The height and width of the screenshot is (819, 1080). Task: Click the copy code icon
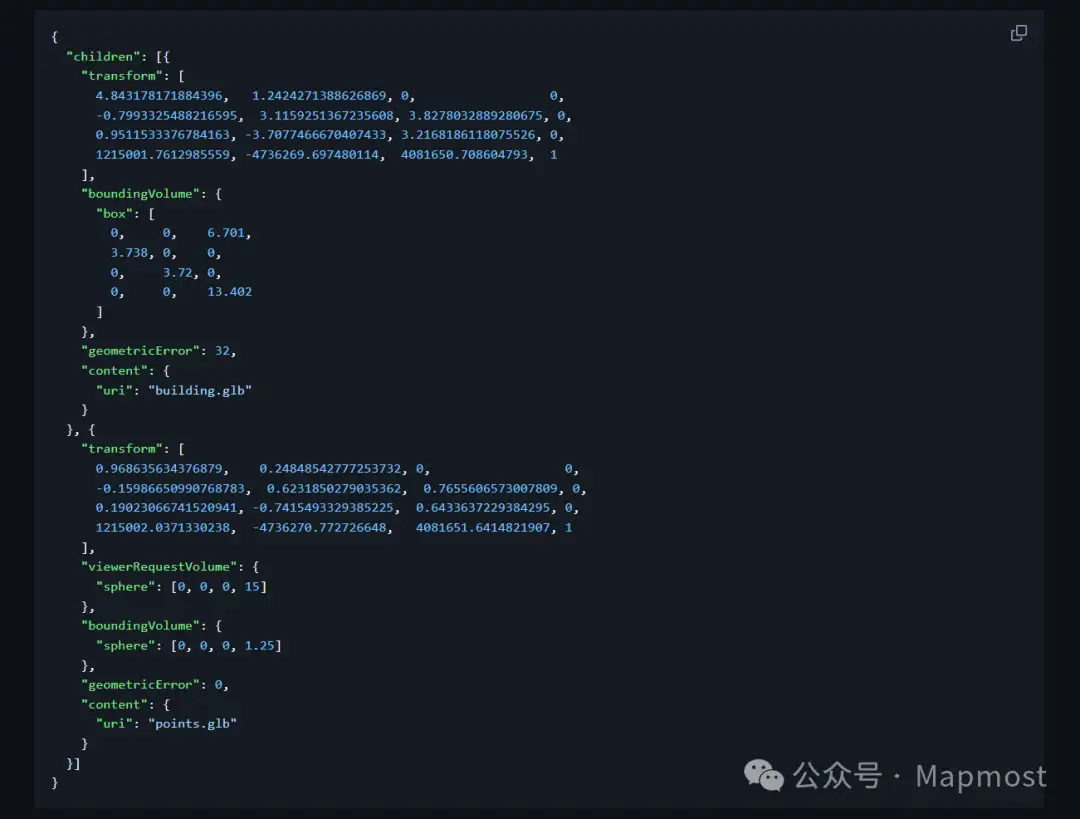(1019, 33)
